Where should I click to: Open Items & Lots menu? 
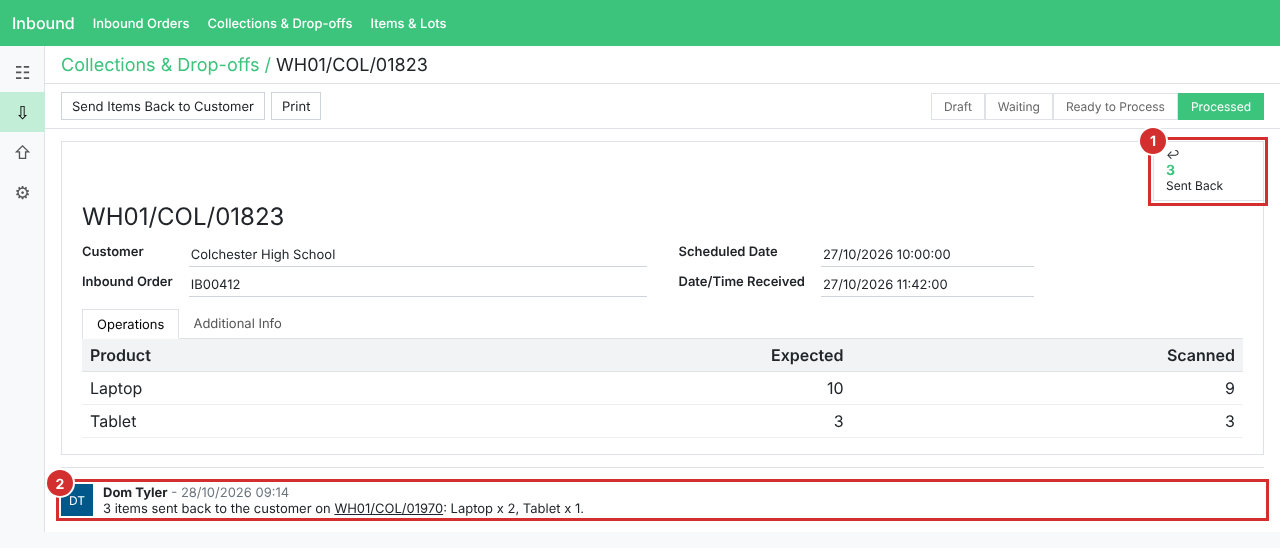coord(408,23)
